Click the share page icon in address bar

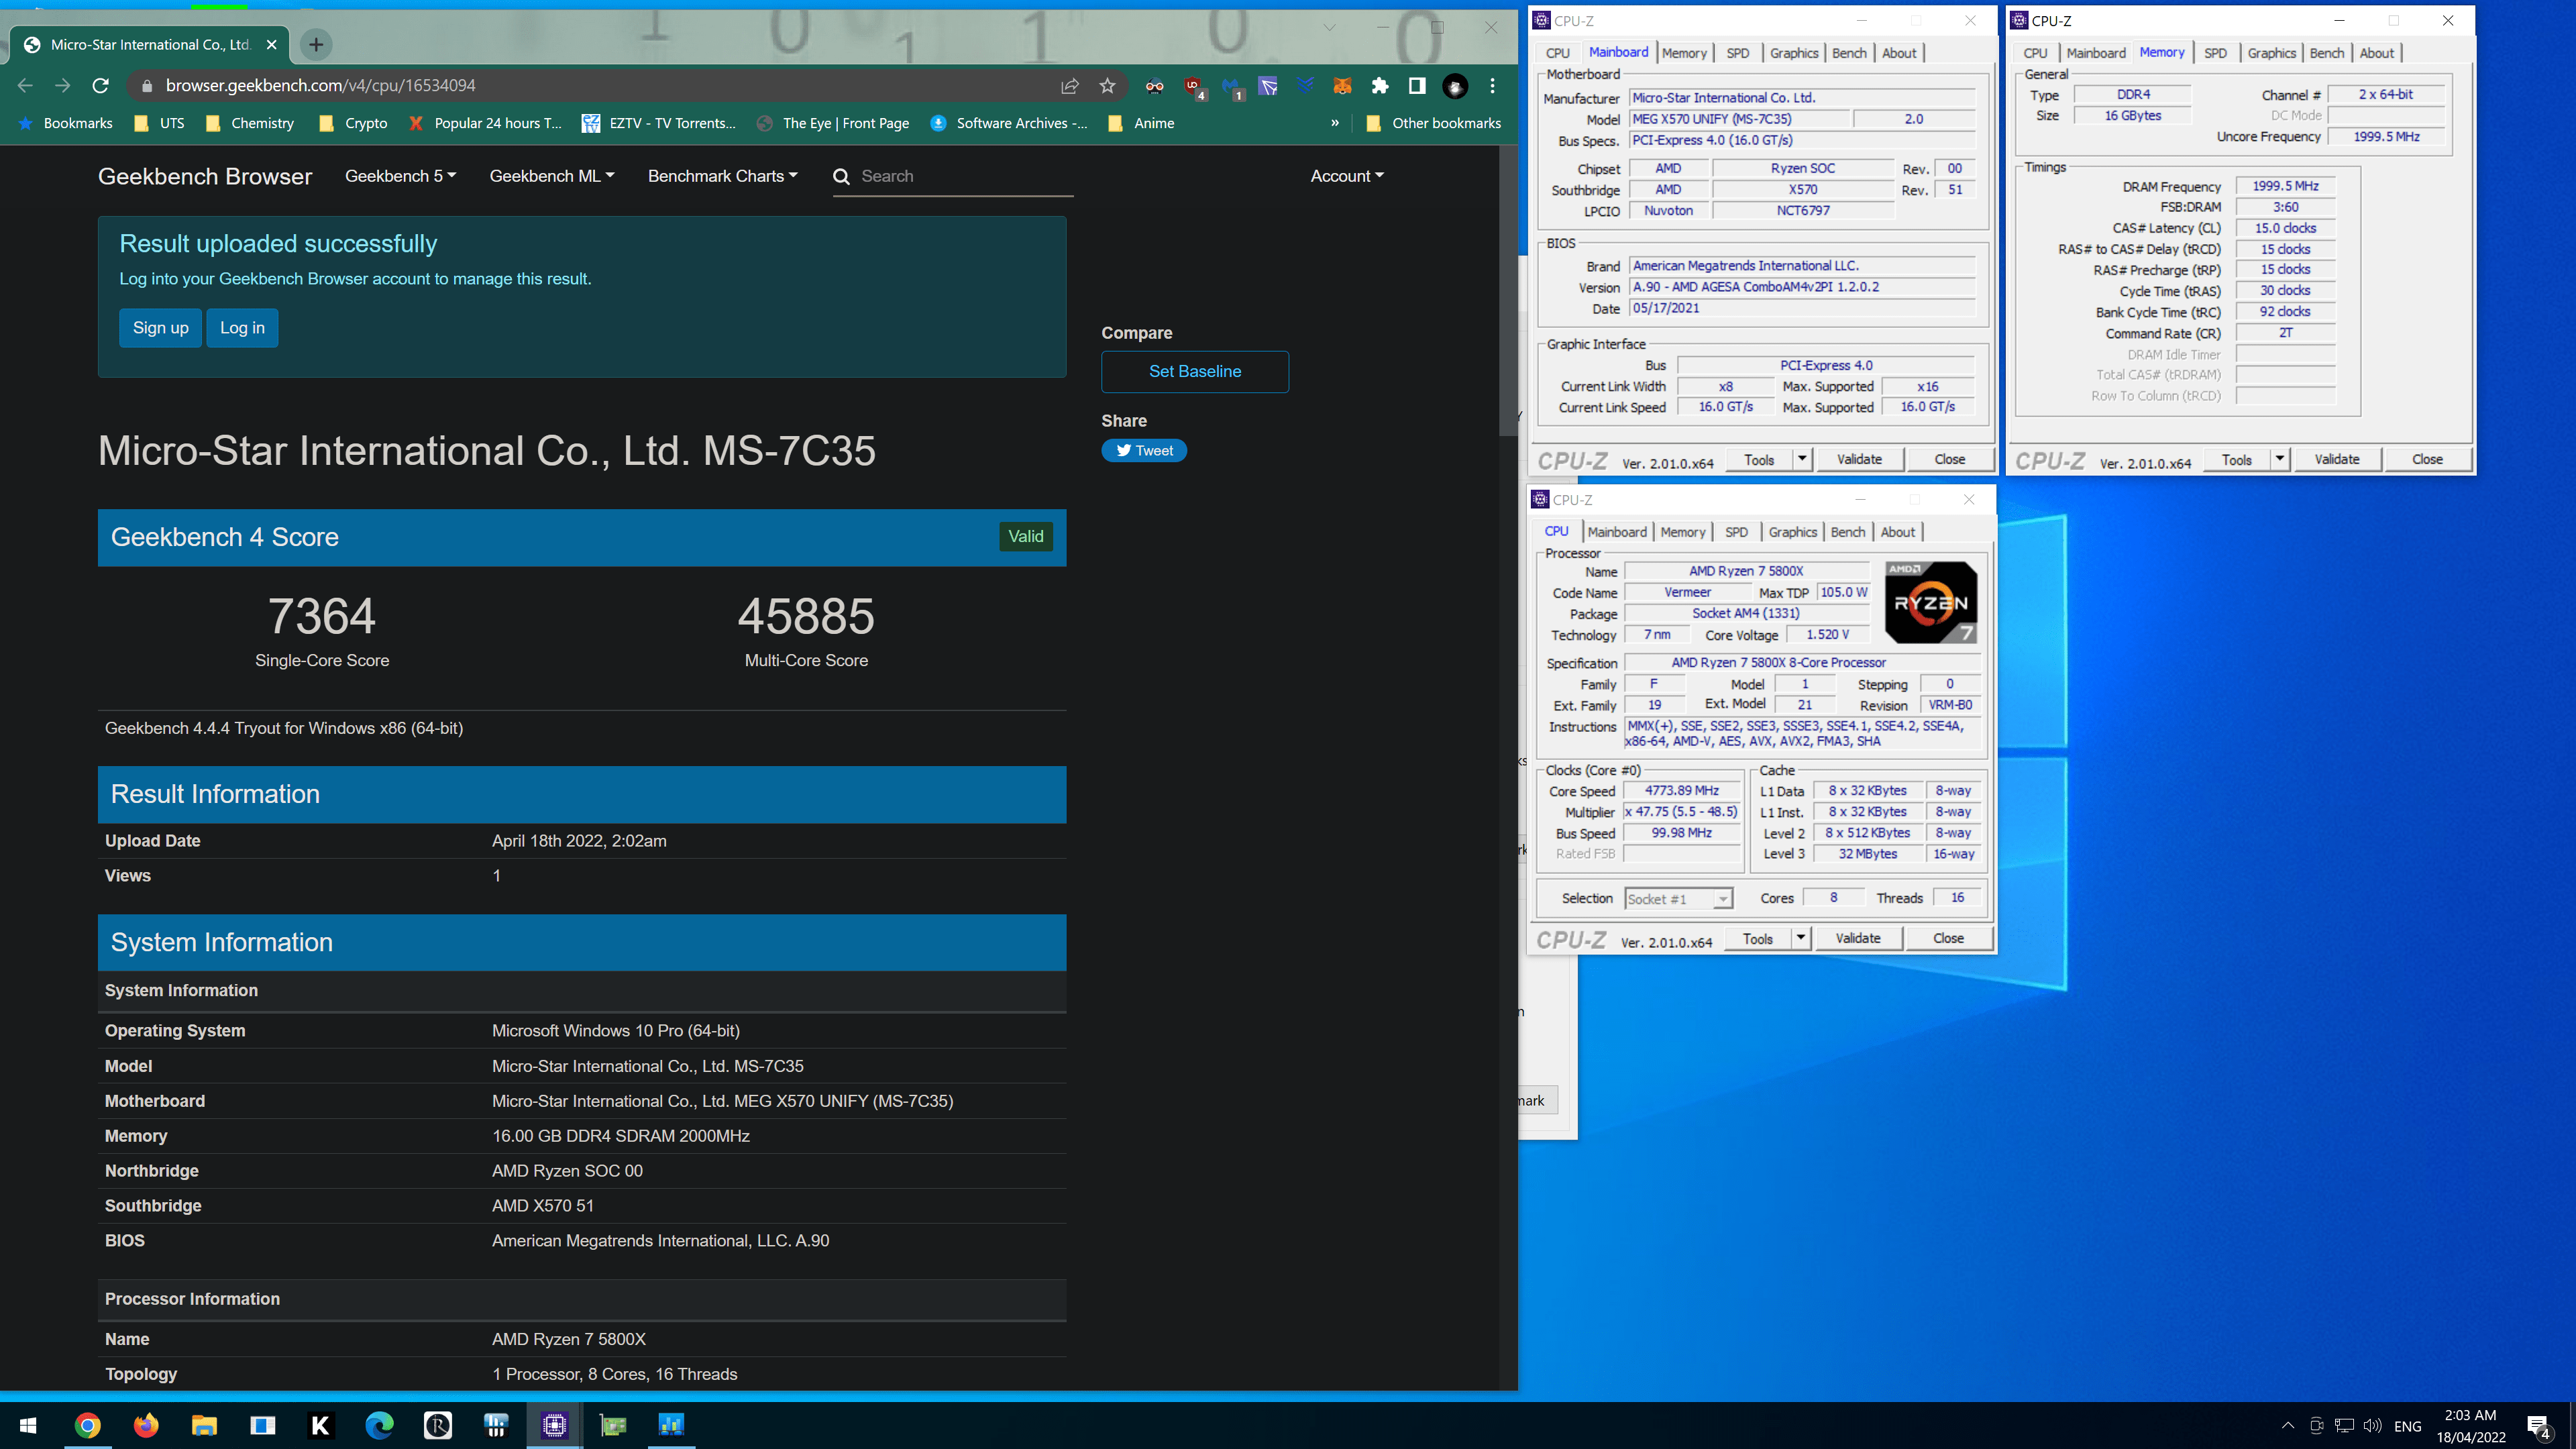1070,86
